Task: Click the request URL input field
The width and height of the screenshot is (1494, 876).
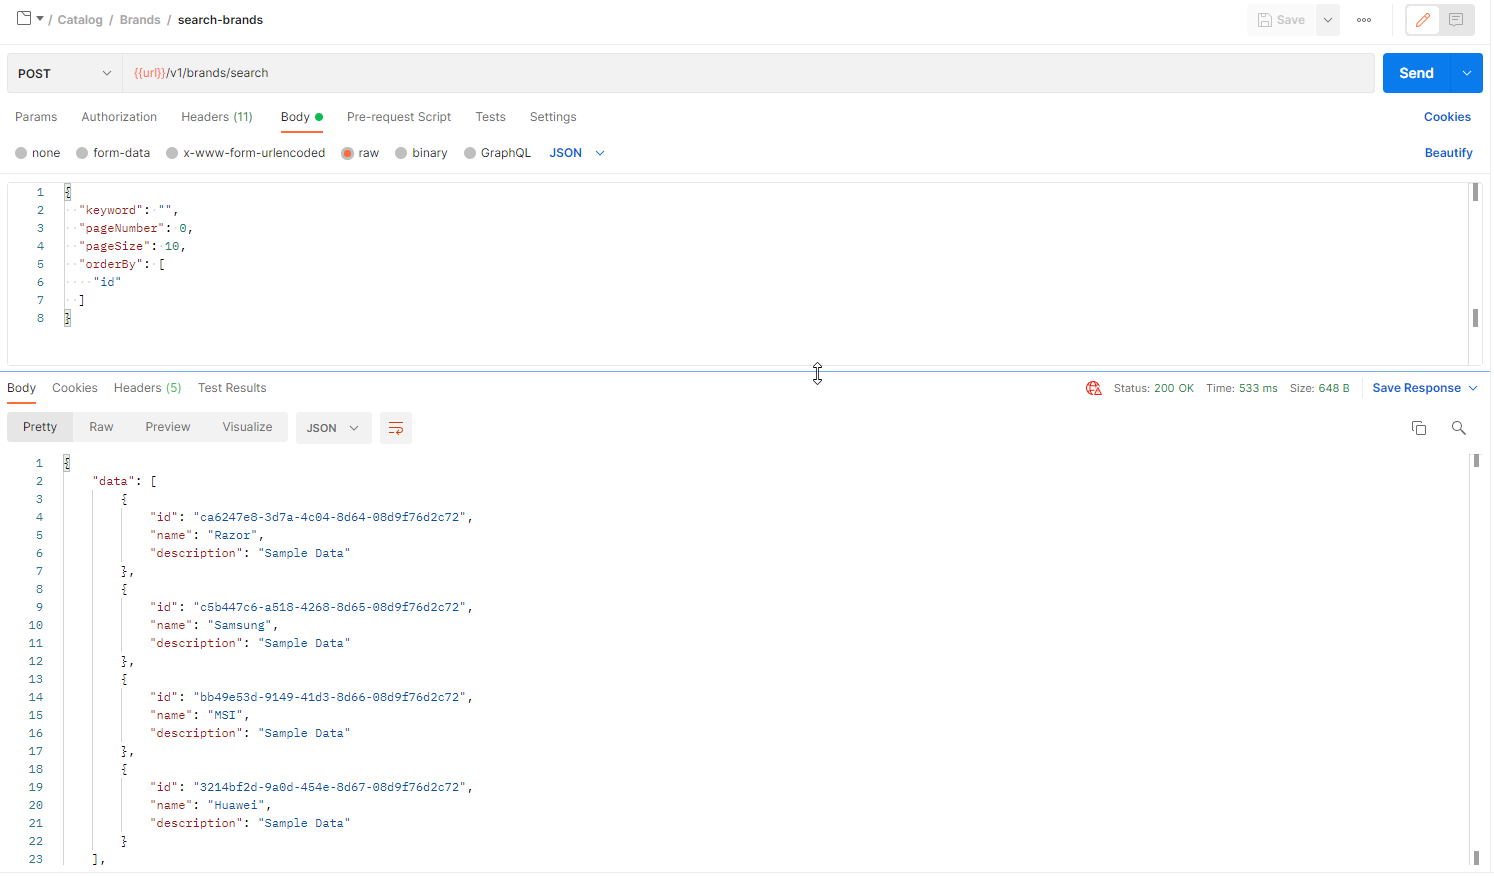Action: [x=748, y=73]
